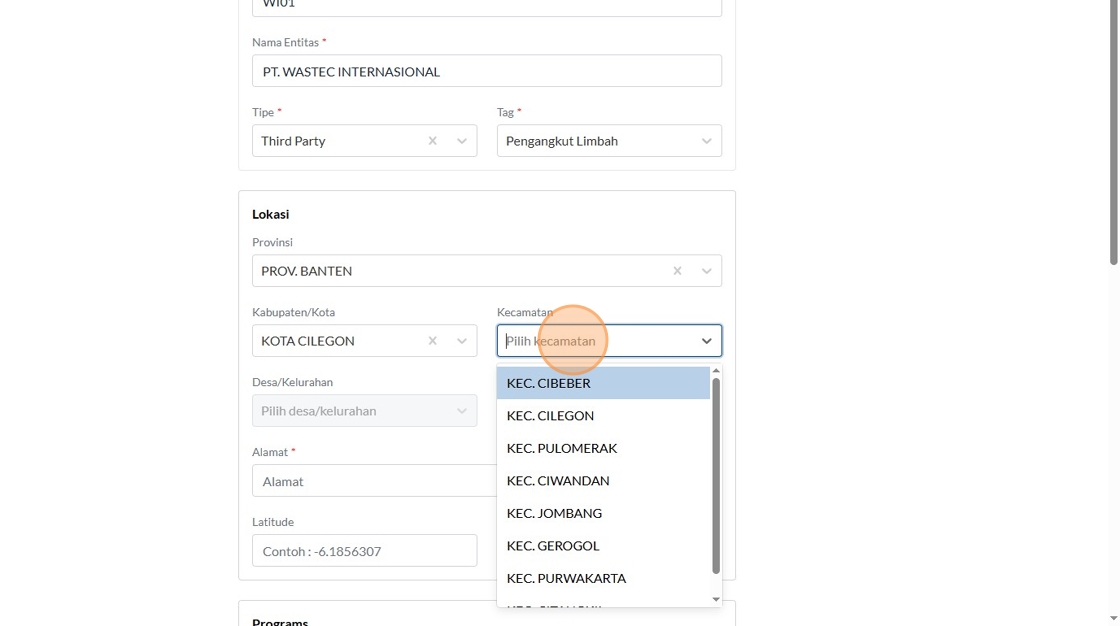Click the page scrollbar down arrow
This screenshot has width=1120, height=626.
(1113, 619)
